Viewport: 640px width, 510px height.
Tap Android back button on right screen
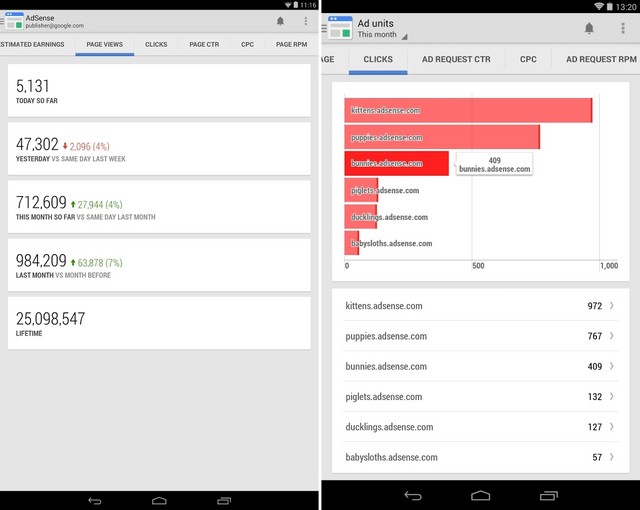click(413, 496)
